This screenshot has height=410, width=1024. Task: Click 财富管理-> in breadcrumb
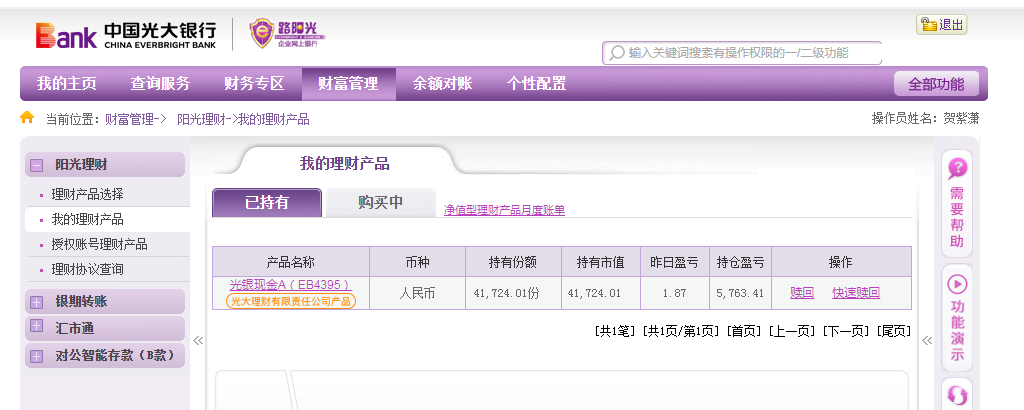coord(136,119)
